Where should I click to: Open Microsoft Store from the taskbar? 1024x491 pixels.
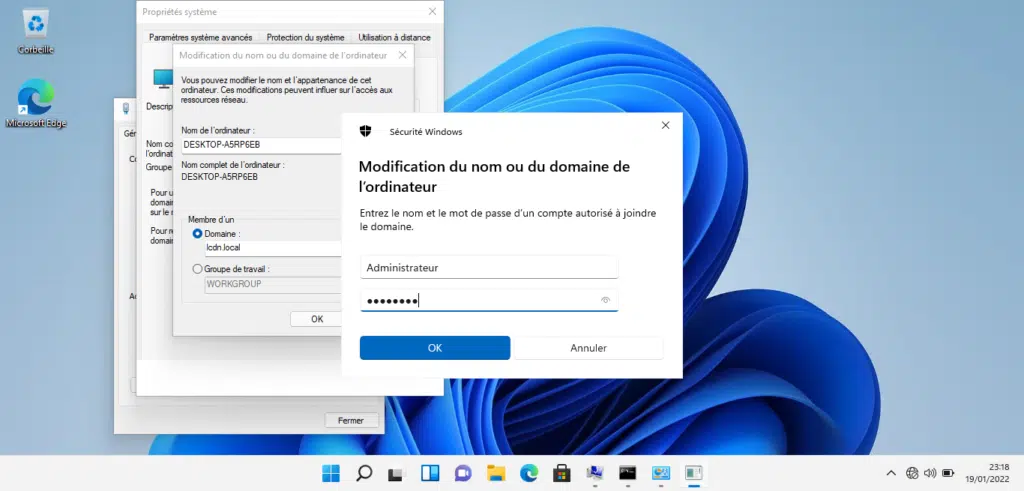tap(562, 473)
